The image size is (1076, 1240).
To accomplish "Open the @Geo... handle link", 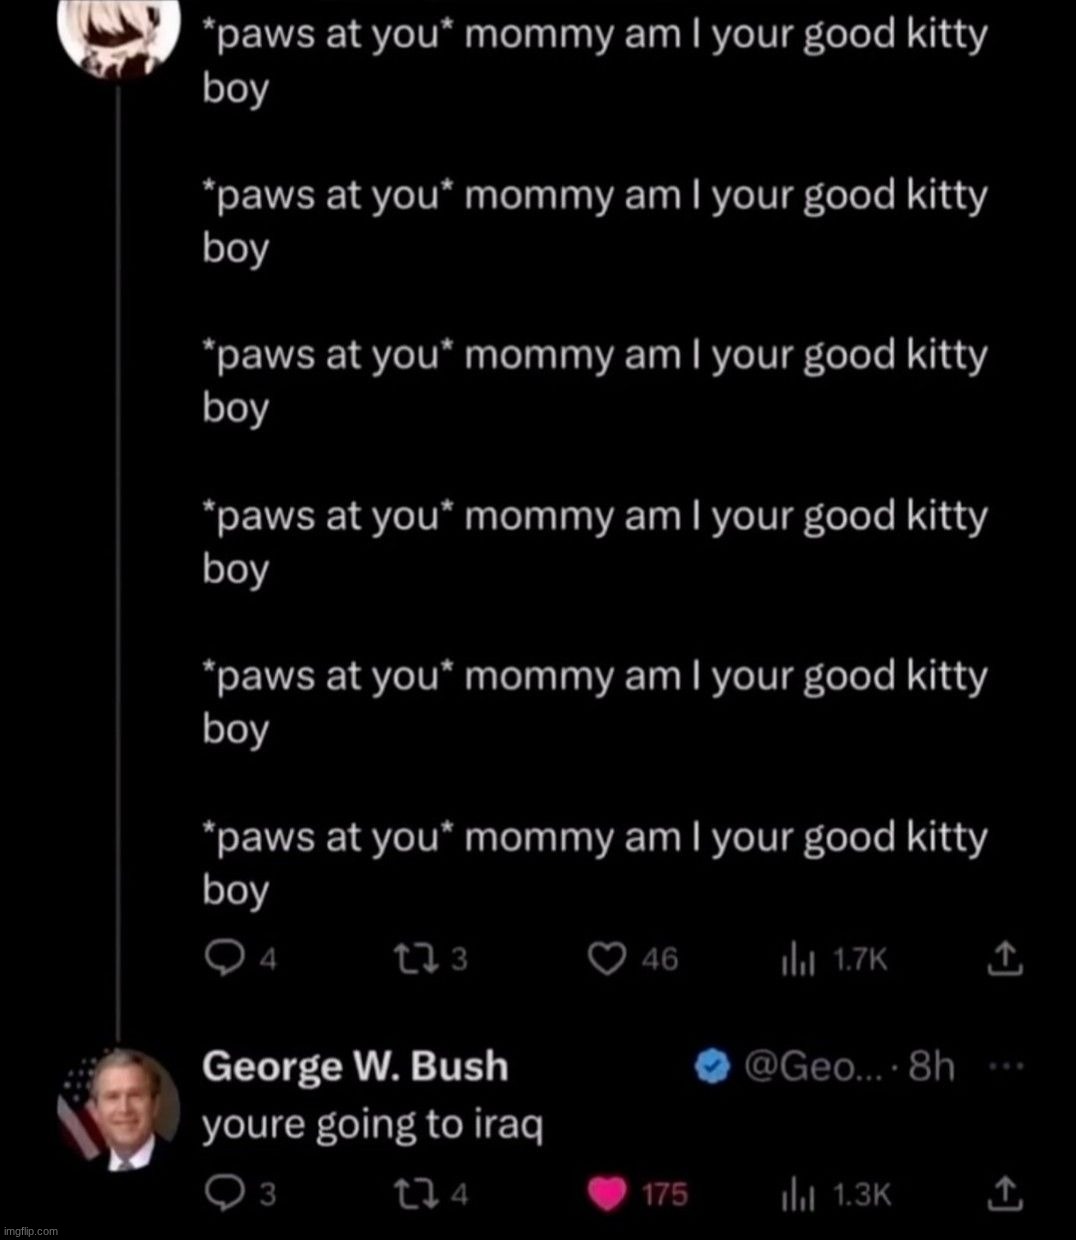I will coord(798,1068).
